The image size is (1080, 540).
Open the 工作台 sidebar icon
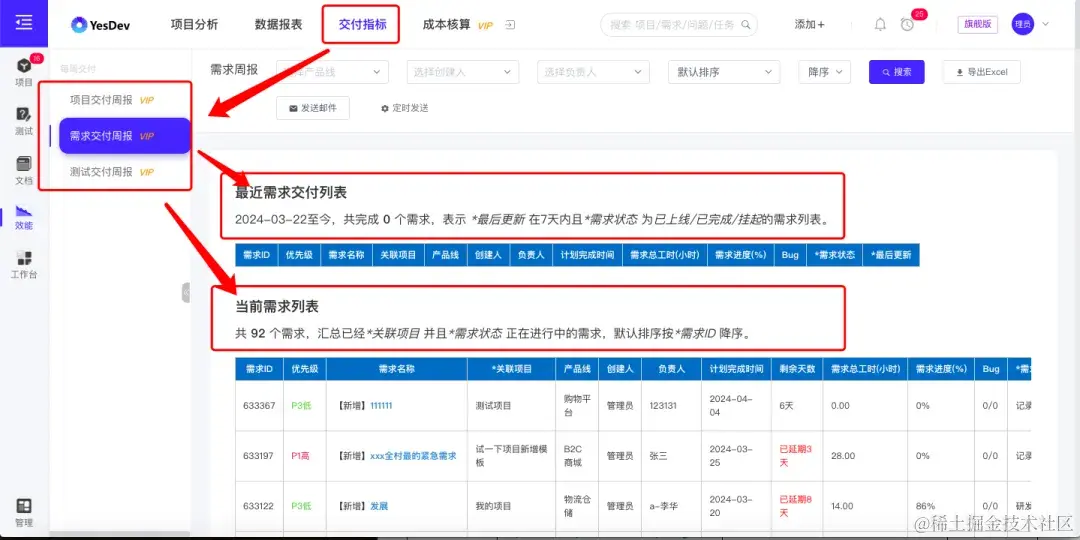click(23, 264)
